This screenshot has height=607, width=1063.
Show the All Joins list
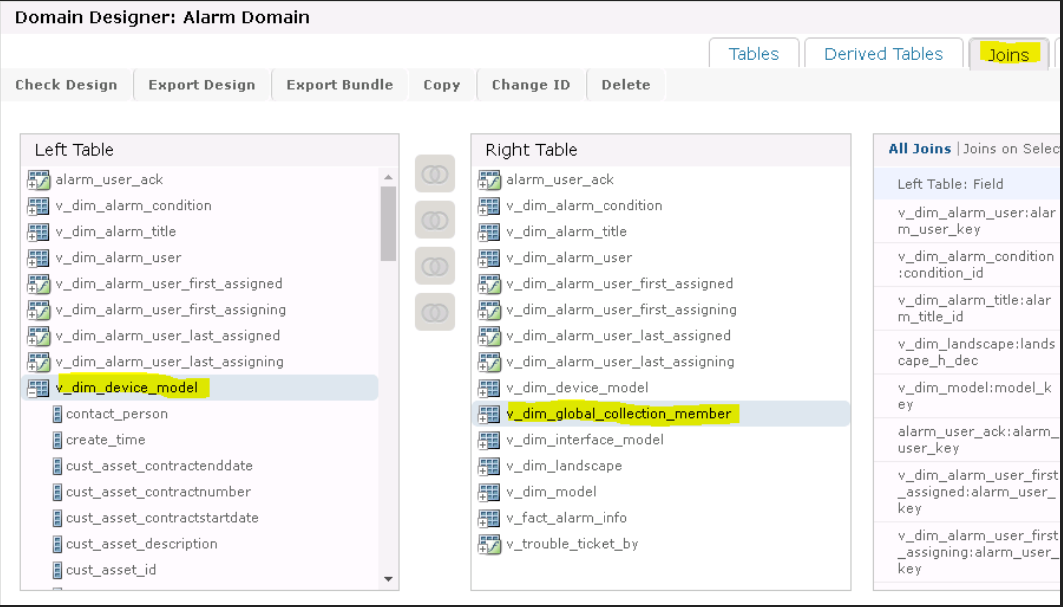coord(919,149)
